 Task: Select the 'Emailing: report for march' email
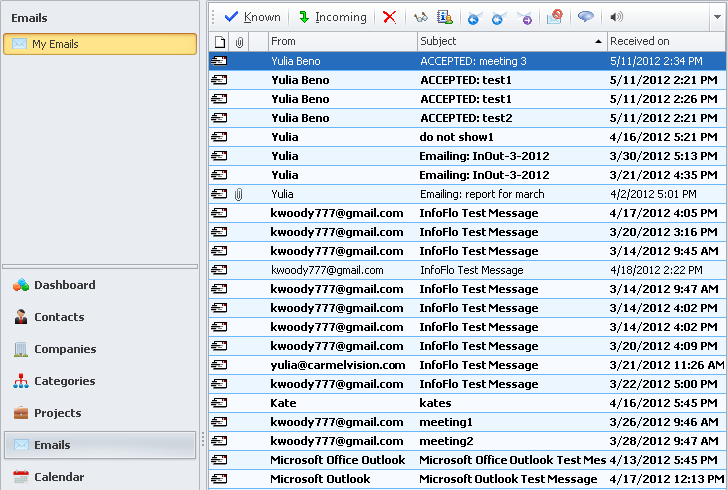pos(481,194)
